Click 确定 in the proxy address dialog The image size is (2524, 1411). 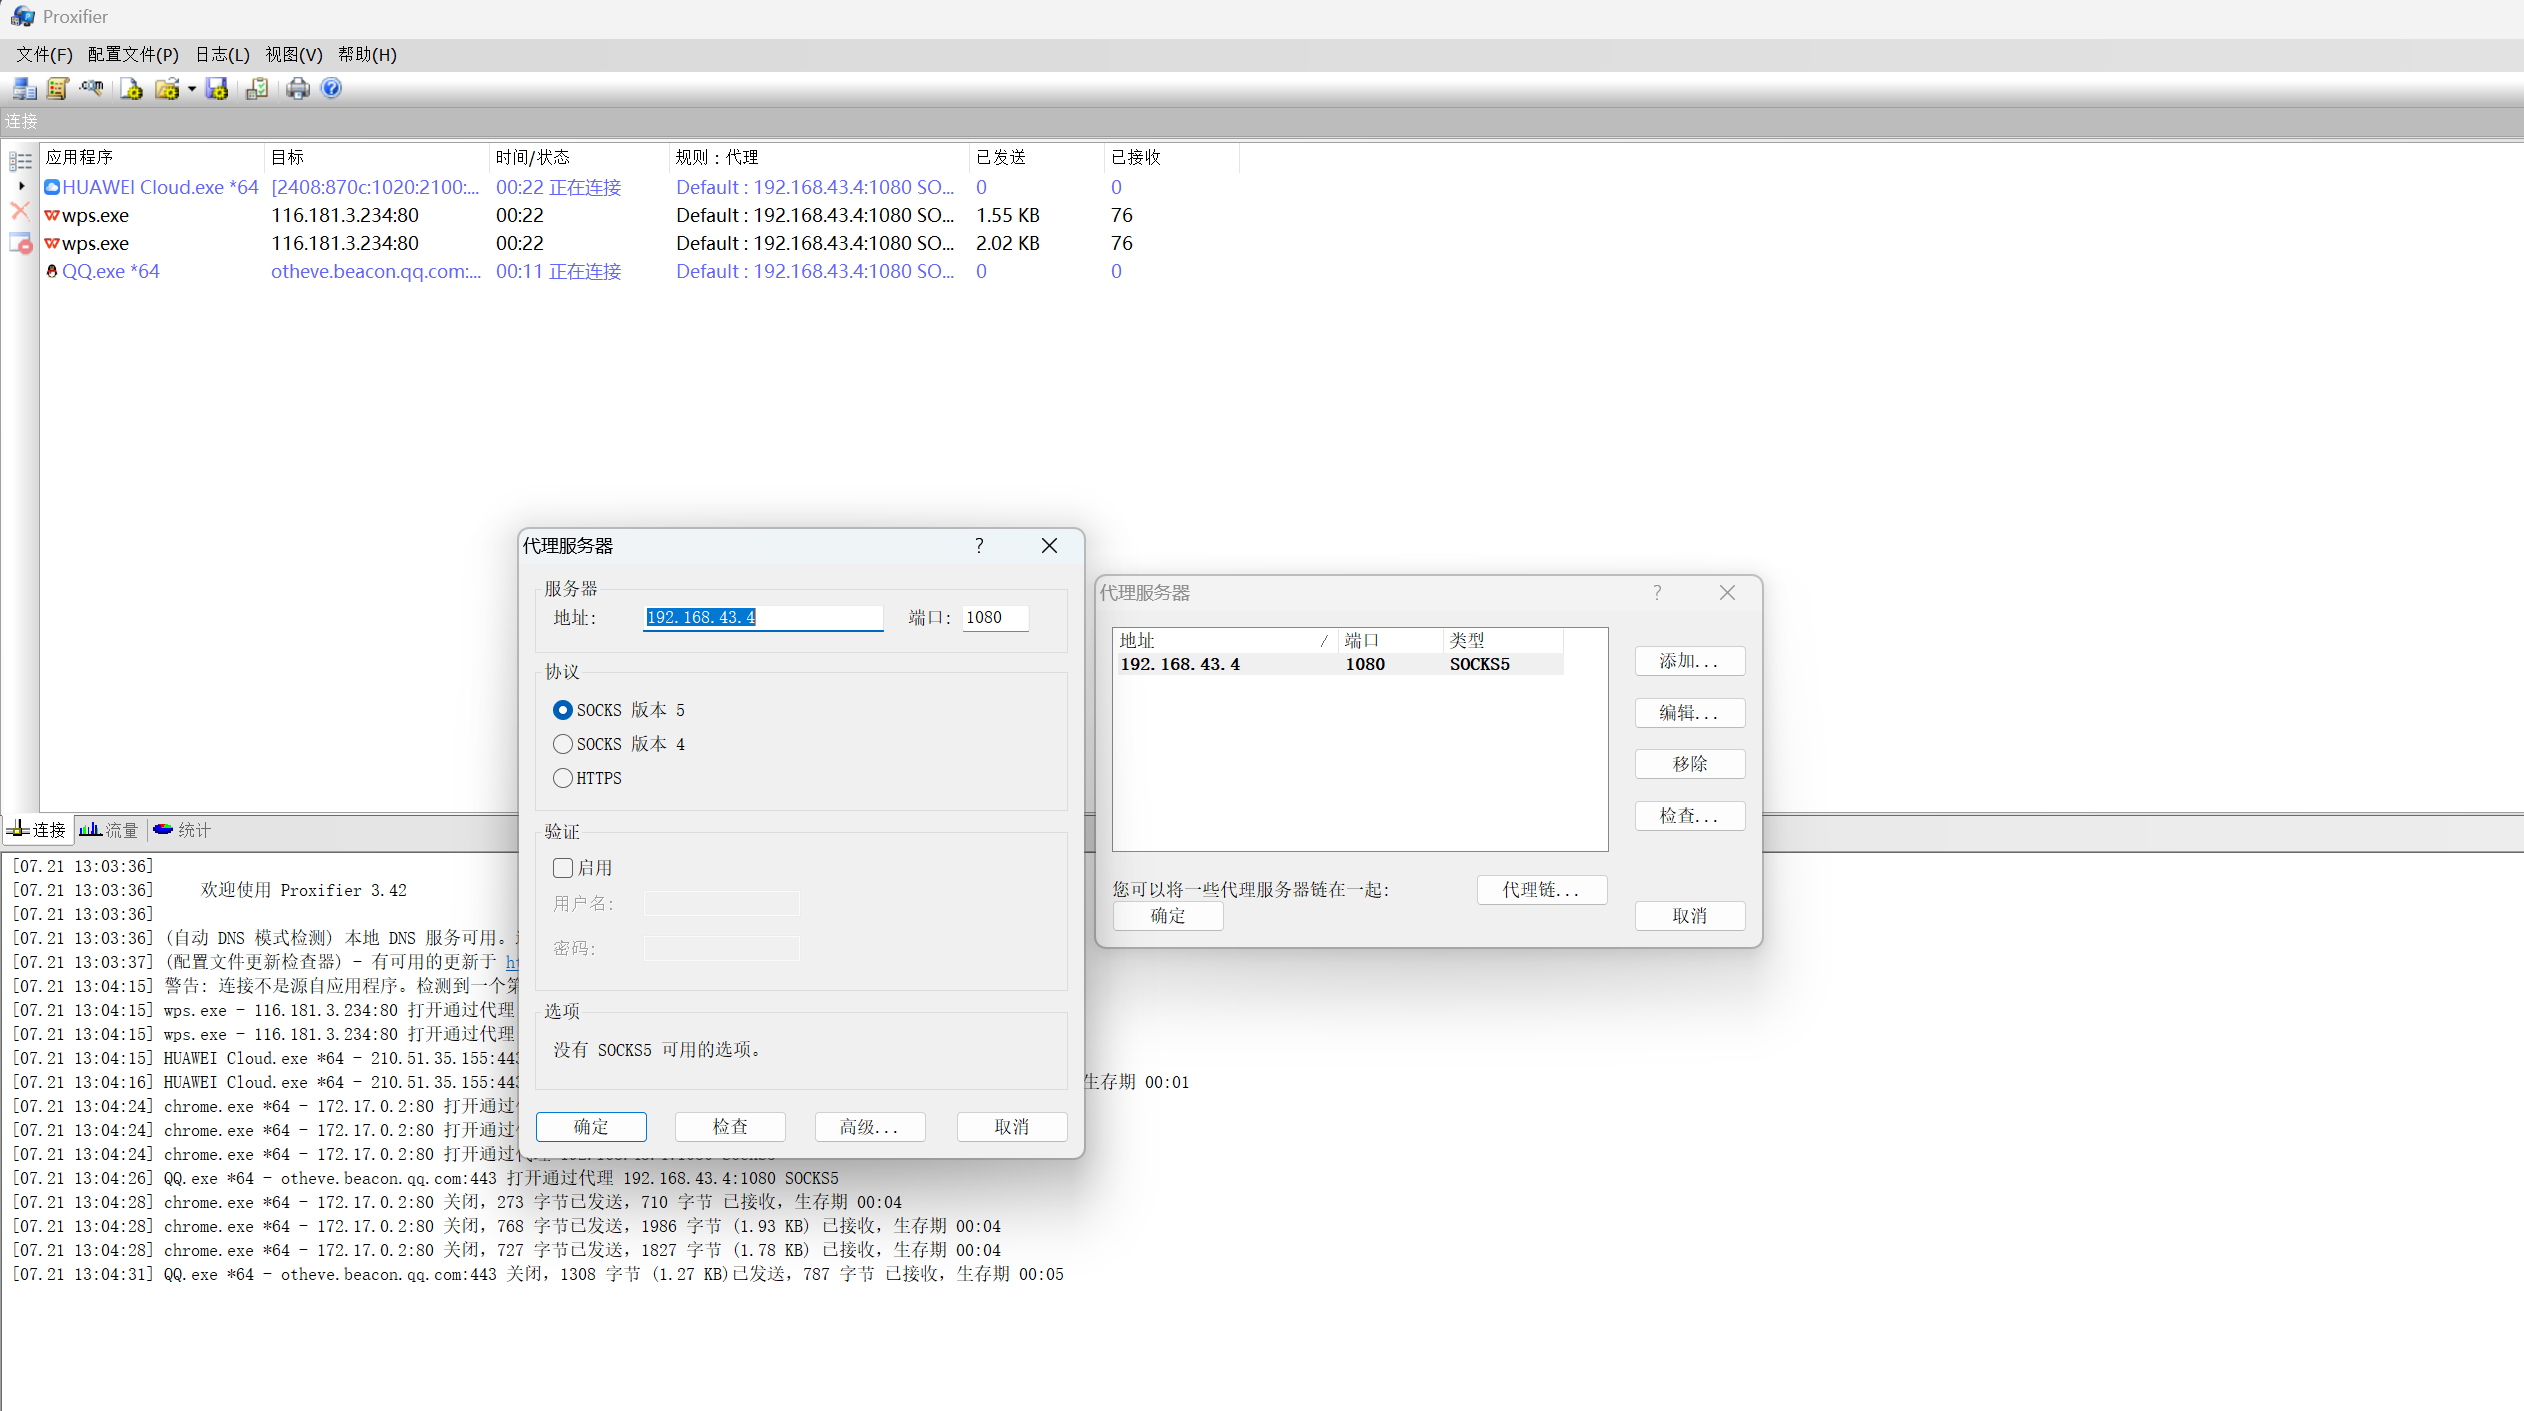591,1127
